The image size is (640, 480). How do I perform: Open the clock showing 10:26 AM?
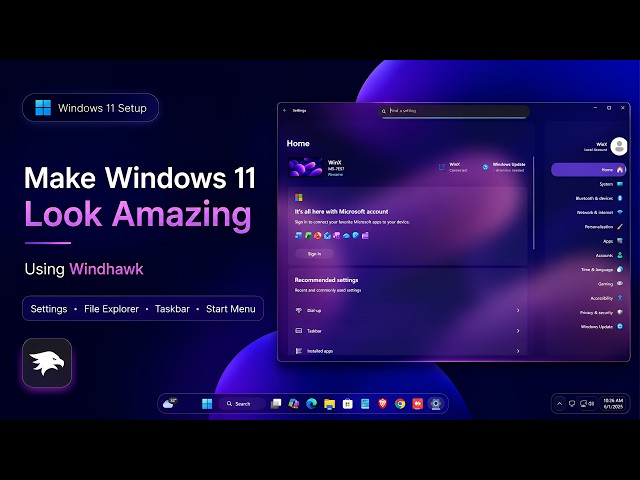(613, 404)
